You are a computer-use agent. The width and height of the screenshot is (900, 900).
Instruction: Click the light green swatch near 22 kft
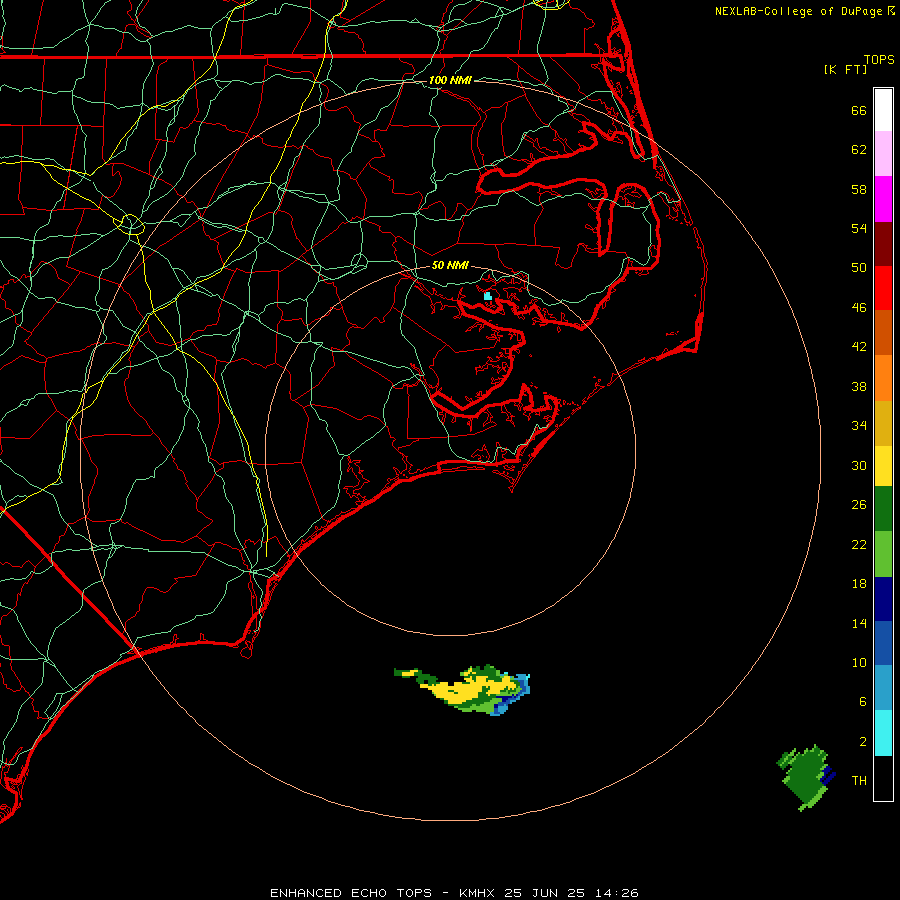click(883, 554)
